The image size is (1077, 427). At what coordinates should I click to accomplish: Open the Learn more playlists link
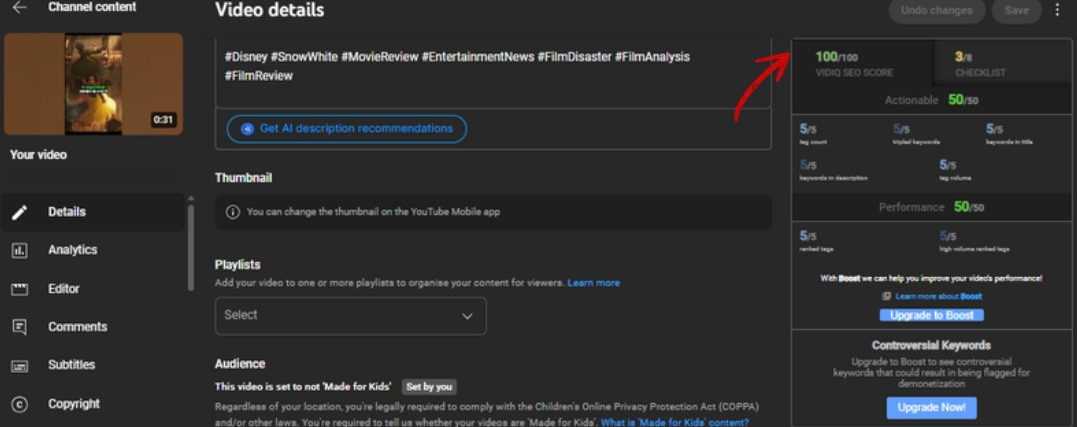coord(593,283)
